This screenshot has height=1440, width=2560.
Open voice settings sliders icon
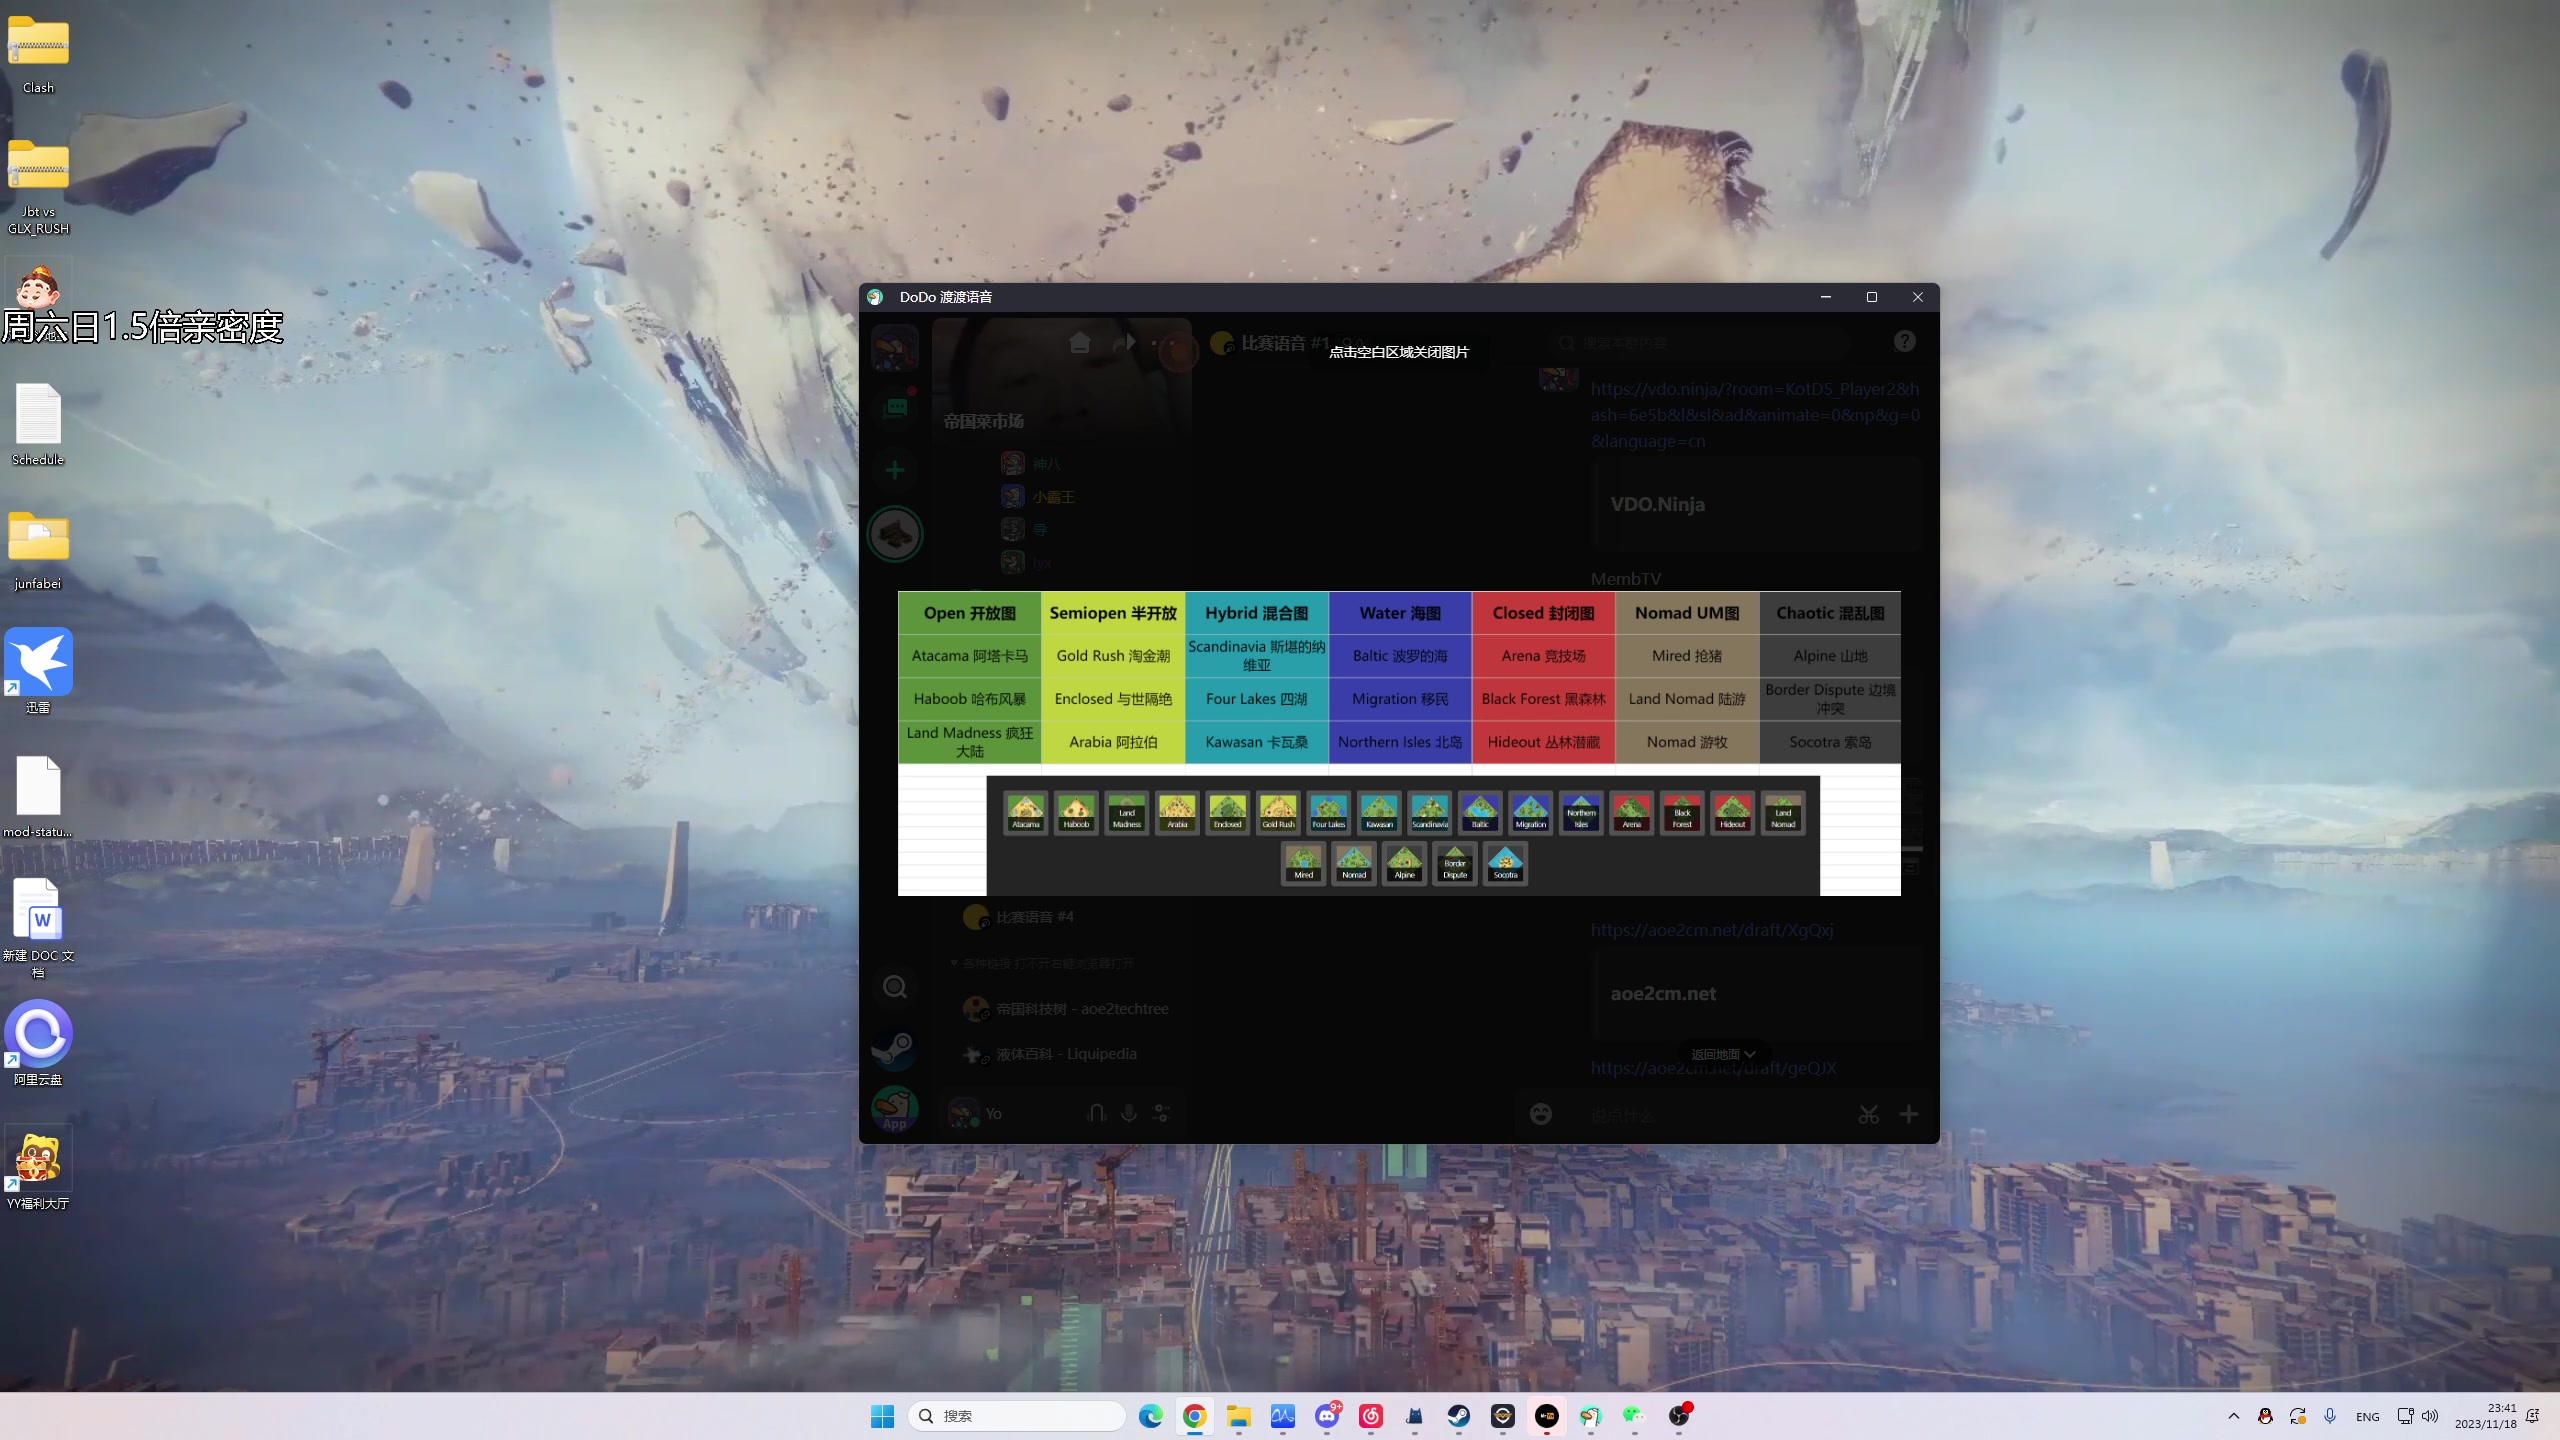pyautogui.click(x=1162, y=1113)
